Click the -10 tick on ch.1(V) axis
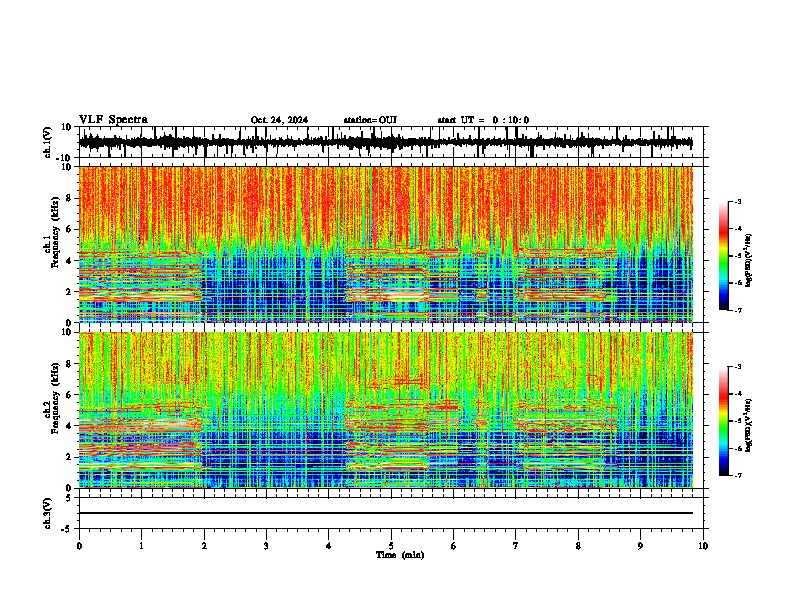The image size is (792, 612). point(65,158)
